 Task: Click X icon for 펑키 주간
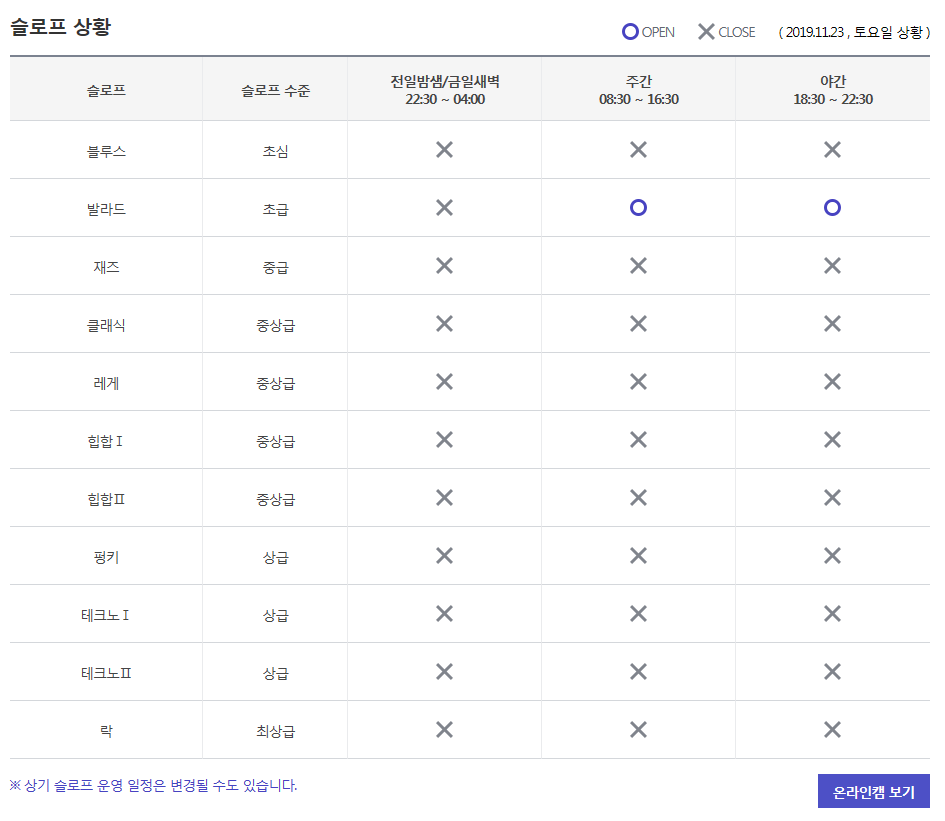[638, 555]
